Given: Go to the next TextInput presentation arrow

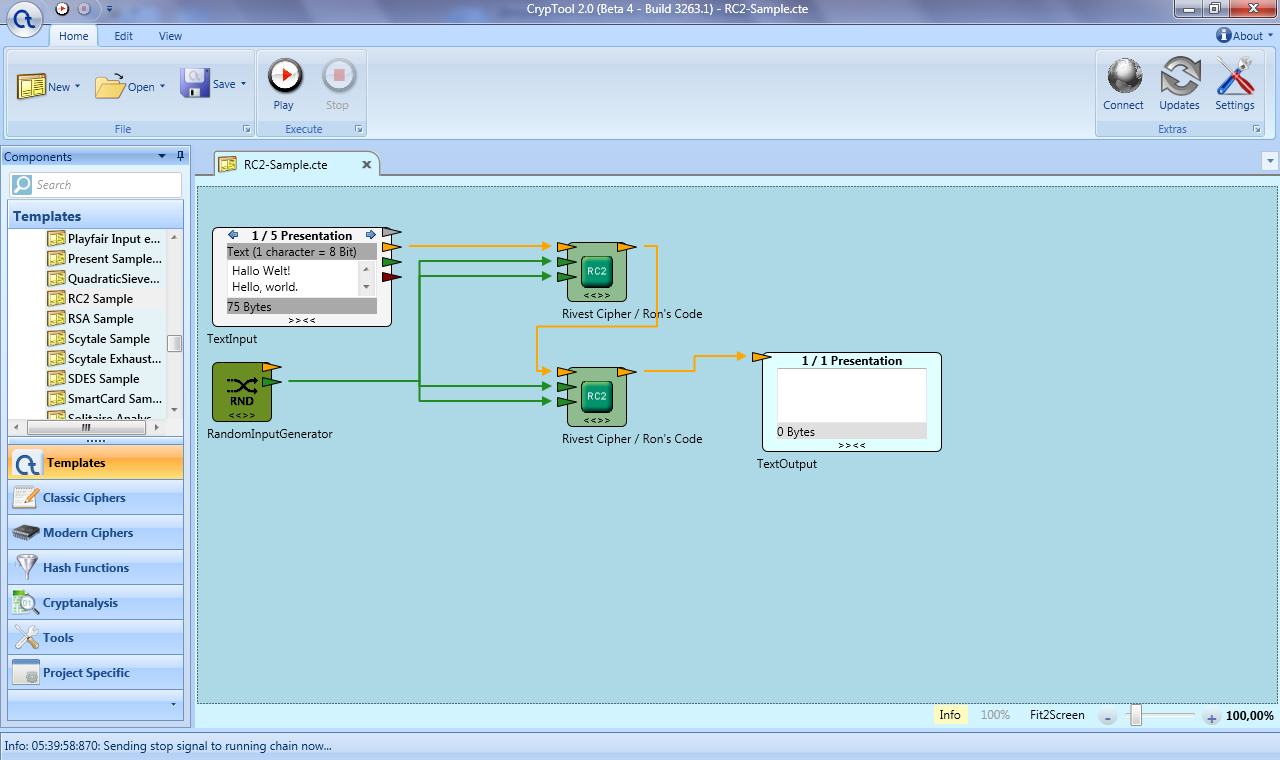Looking at the screenshot, I should [371, 235].
